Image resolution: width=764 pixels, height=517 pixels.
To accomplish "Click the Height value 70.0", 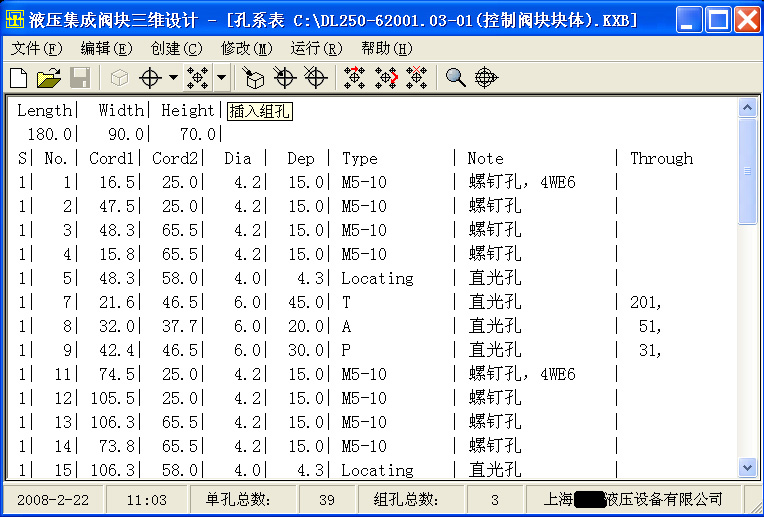I will click(x=197, y=134).
